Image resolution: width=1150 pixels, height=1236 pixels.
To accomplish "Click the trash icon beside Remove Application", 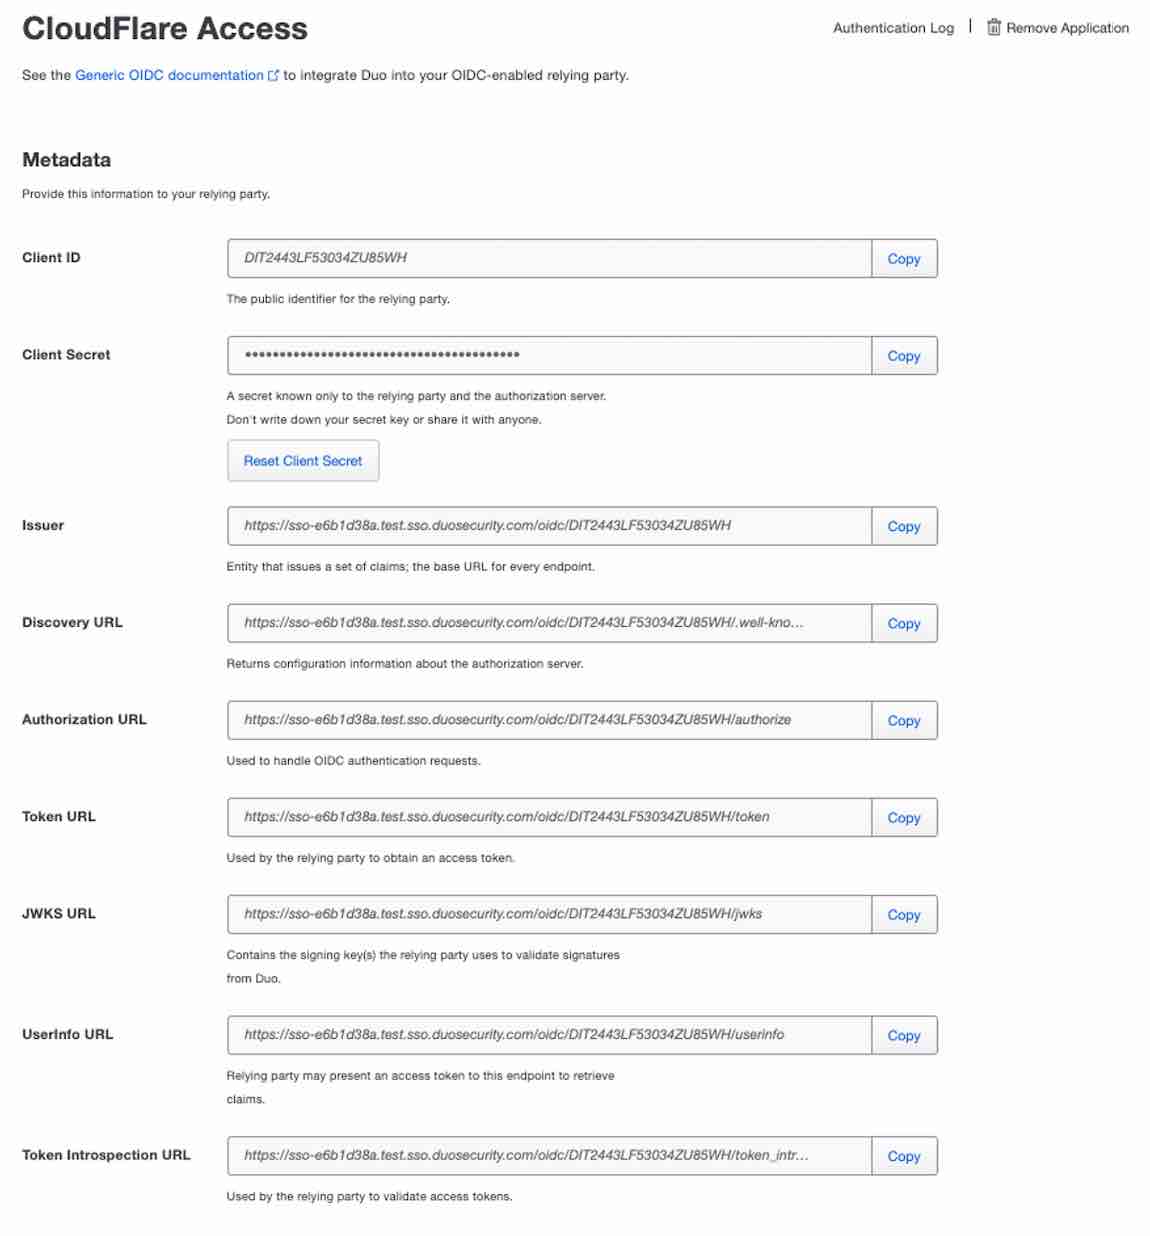I will [x=993, y=28].
